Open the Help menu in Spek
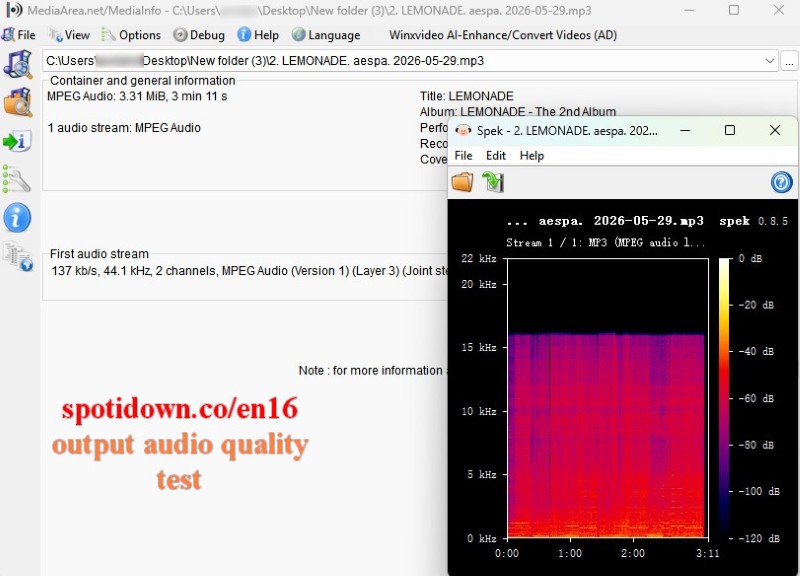This screenshot has height=576, width=800. [x=532, y=156]
